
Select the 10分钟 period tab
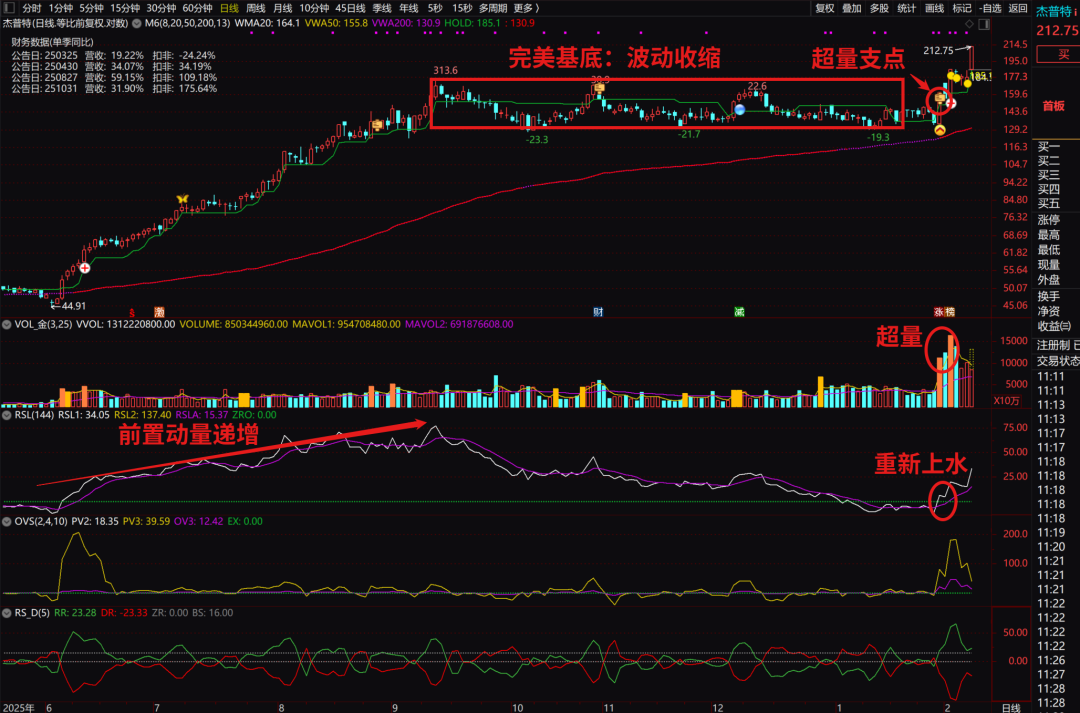click(314, 8)
